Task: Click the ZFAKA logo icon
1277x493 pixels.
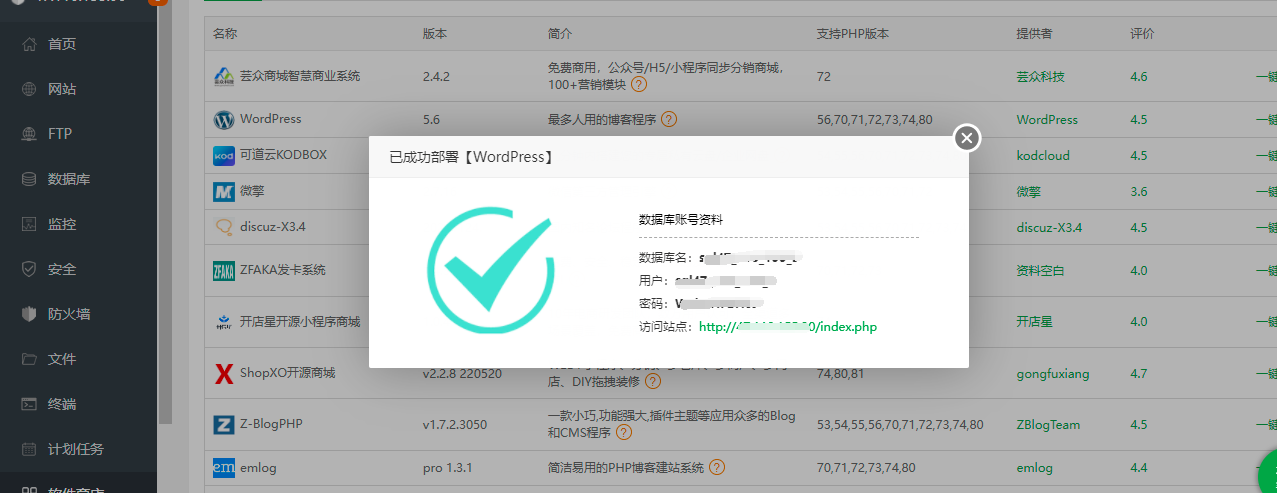Action: pyautogui.click(x=224, y=270)
